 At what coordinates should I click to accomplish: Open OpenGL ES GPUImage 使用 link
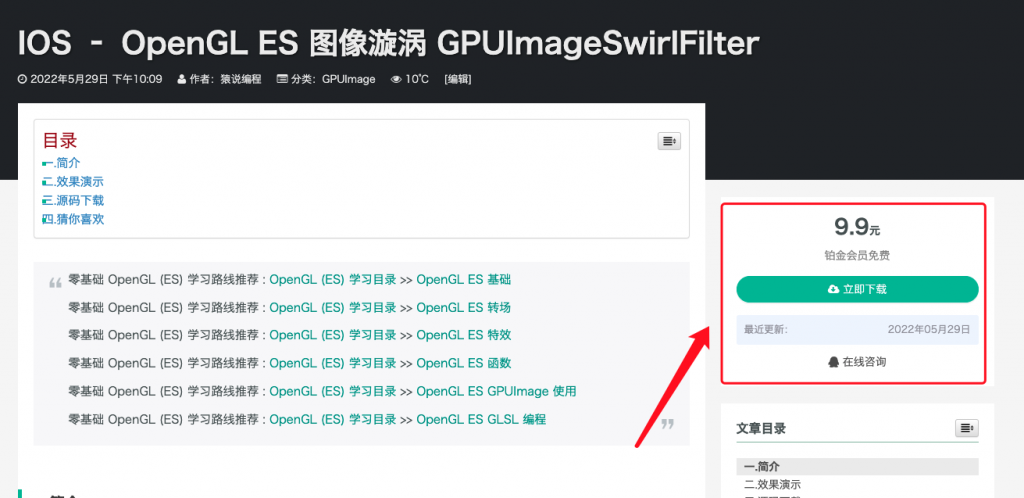point(496,392)
